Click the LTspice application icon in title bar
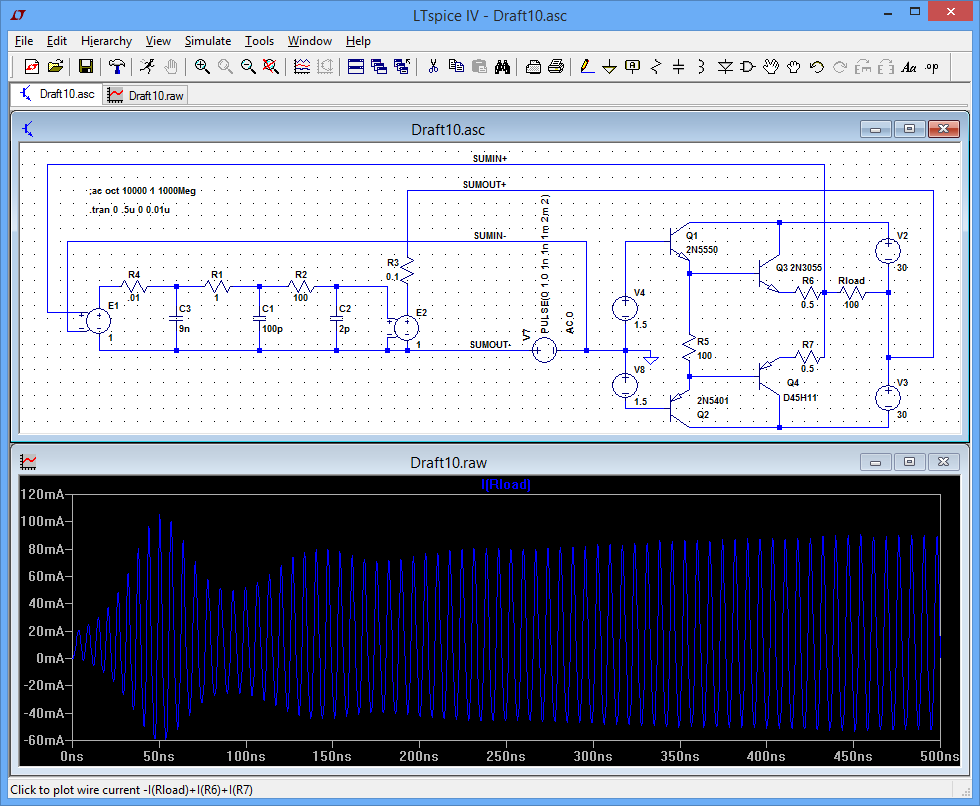The width and height of the screenshot is (980, 806). pyautogui.click(x=19, y=14)
